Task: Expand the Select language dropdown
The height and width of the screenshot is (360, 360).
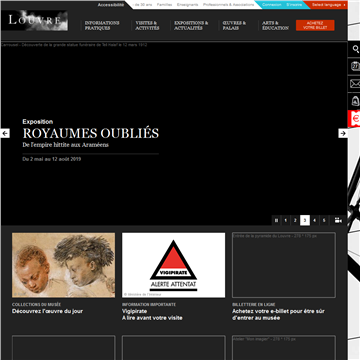Action: (x=328, y=5)
